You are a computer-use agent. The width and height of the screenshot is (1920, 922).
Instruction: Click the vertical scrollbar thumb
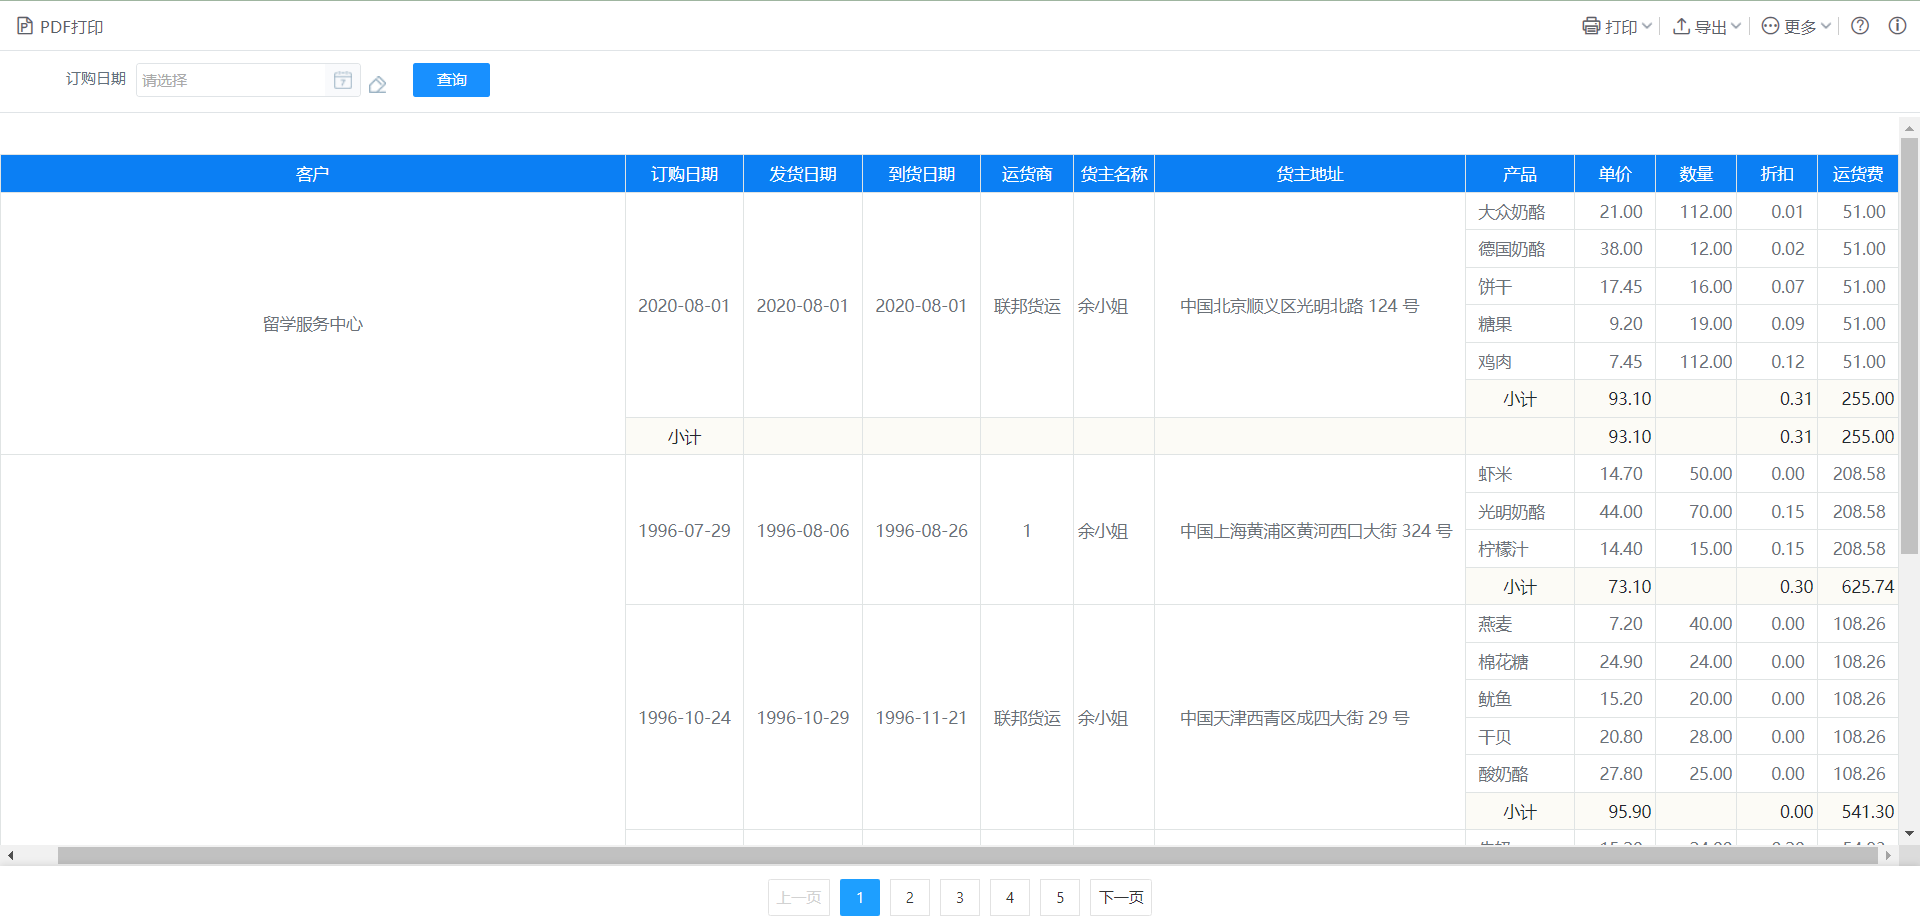[x=1909, y=345]
